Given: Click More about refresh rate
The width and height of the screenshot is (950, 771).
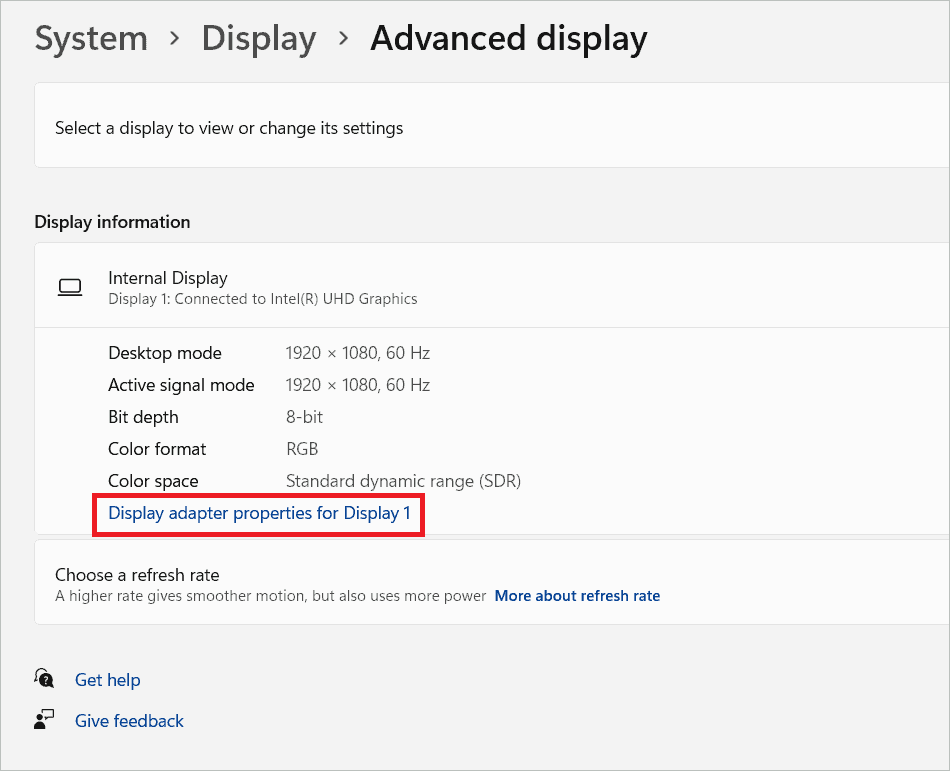Looking at the screenshot, I should 577,595.
